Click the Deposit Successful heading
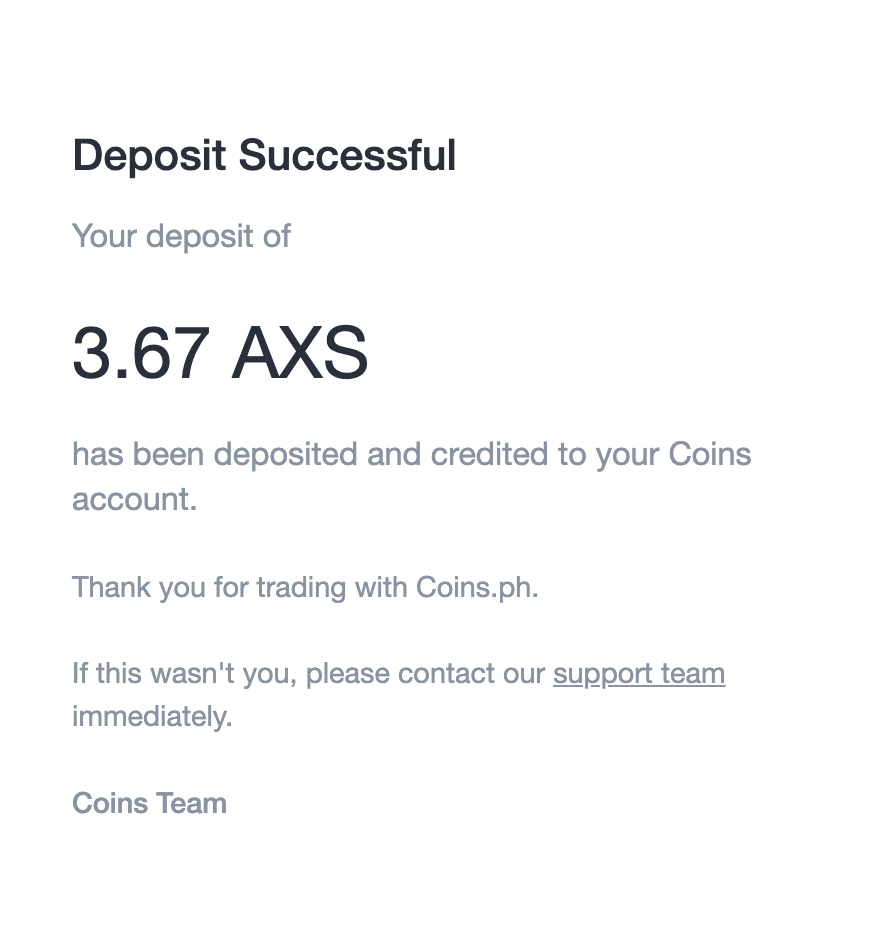Image resolution: width=874 pixels, height=928 pixels. point(264,156)
